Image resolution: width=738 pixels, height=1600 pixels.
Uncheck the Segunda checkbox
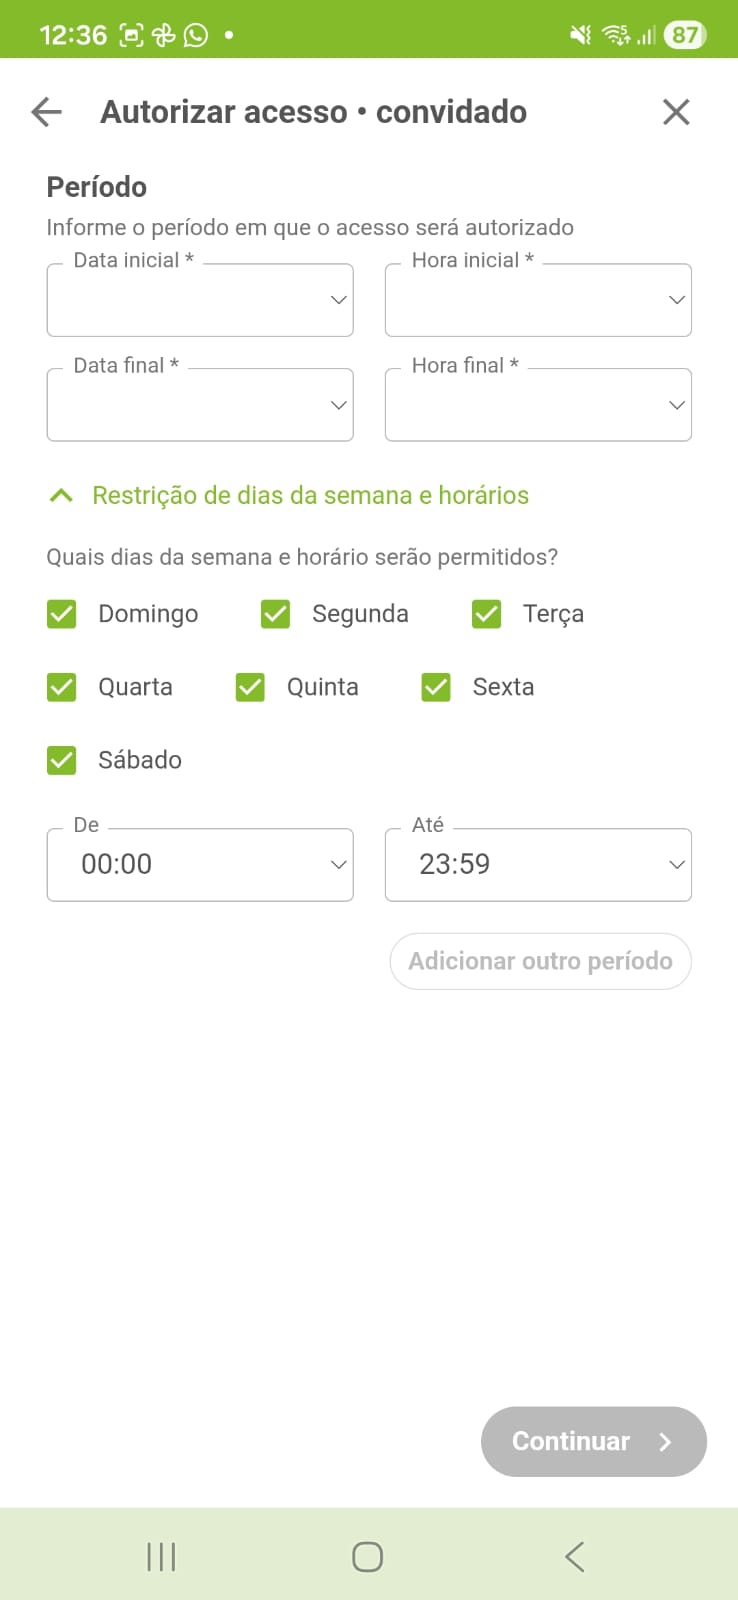pos(275,614)
